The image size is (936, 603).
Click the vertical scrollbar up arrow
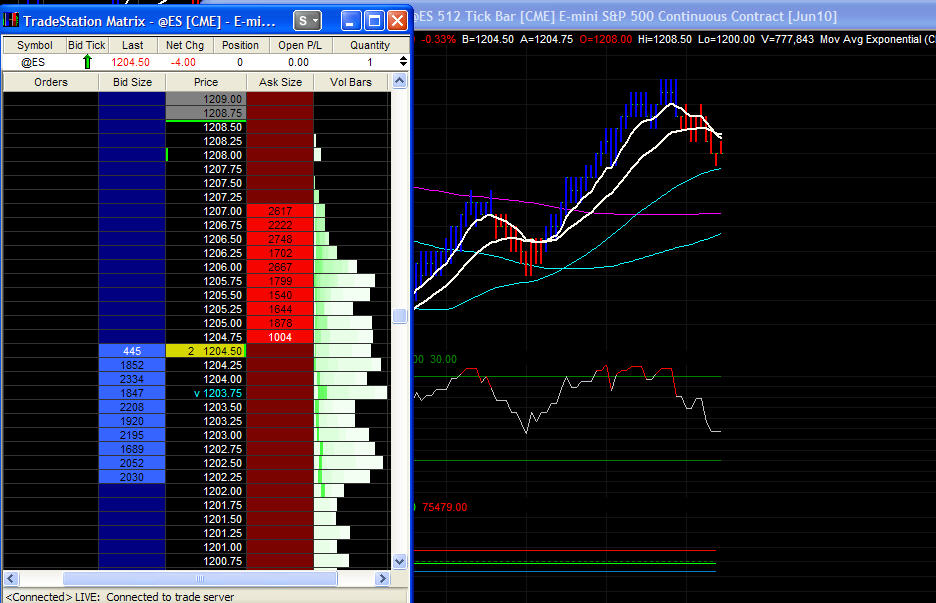[x=400, y=81]
